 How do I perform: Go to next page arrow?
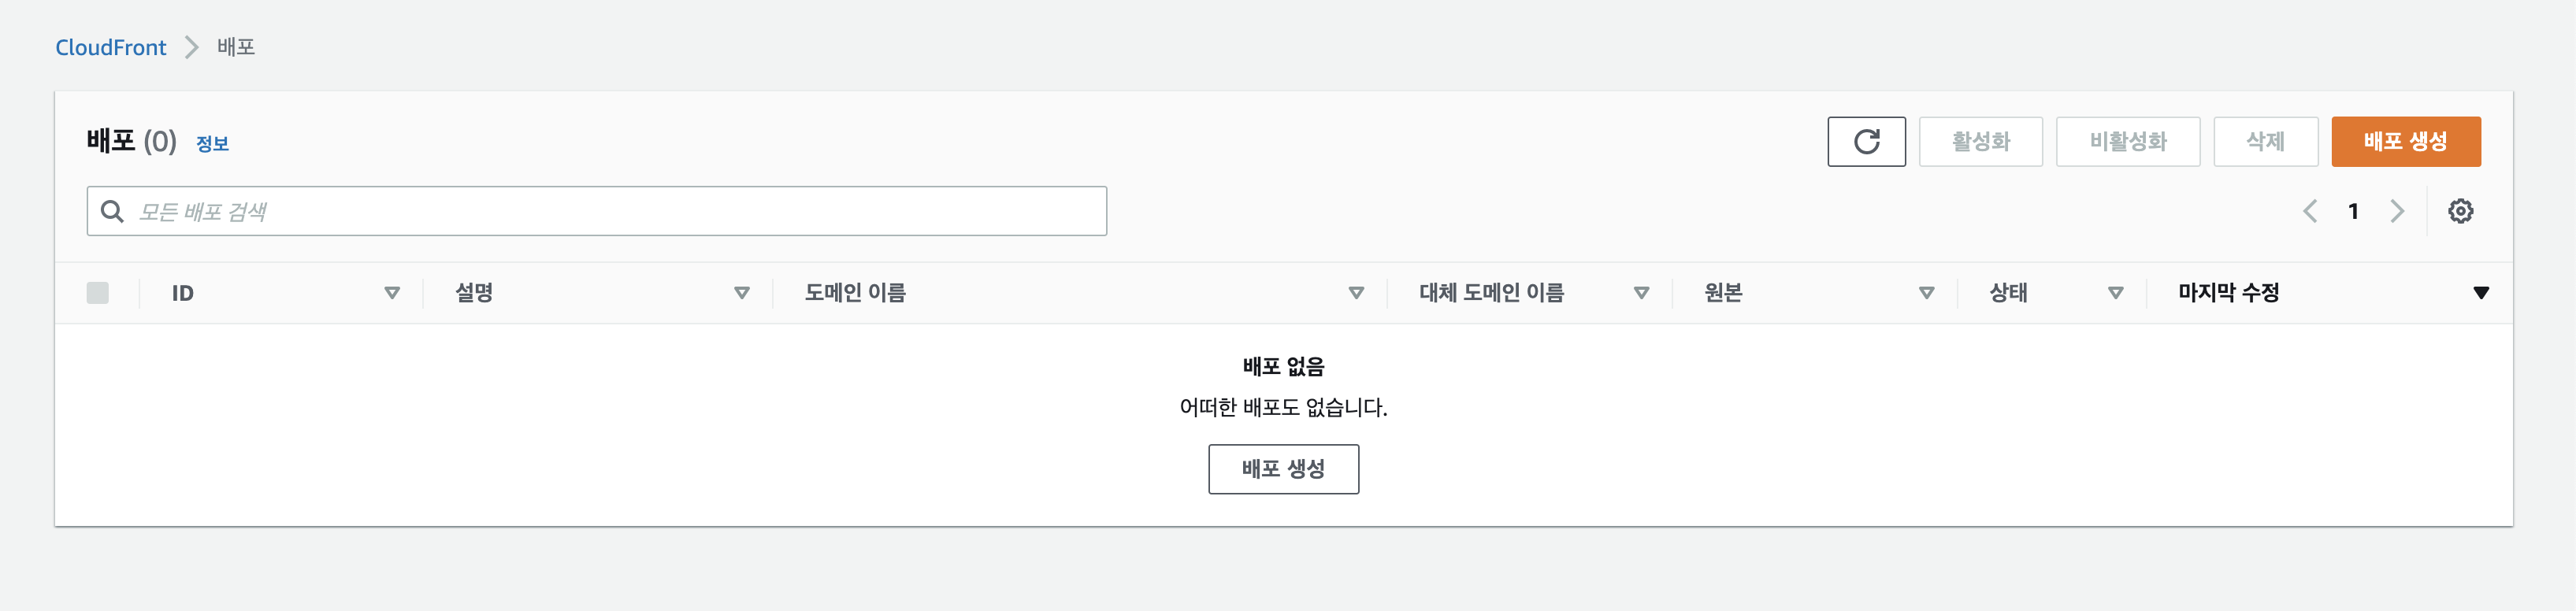point(2397,211)
